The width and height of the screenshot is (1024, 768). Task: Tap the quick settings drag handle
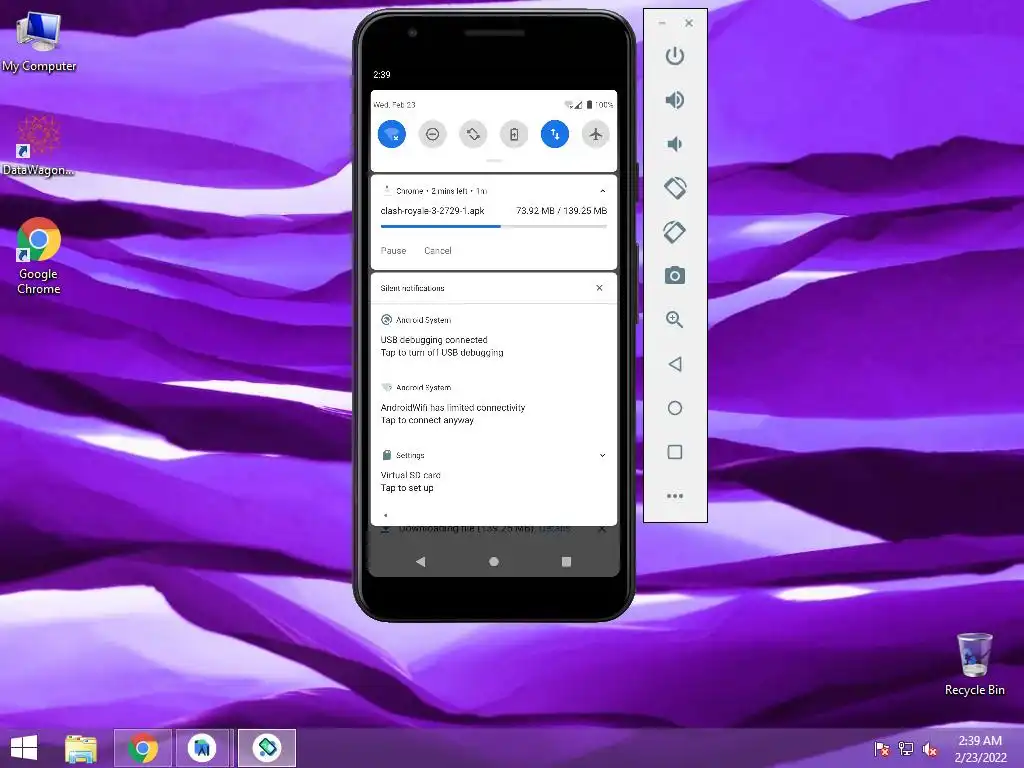[494, 161]
